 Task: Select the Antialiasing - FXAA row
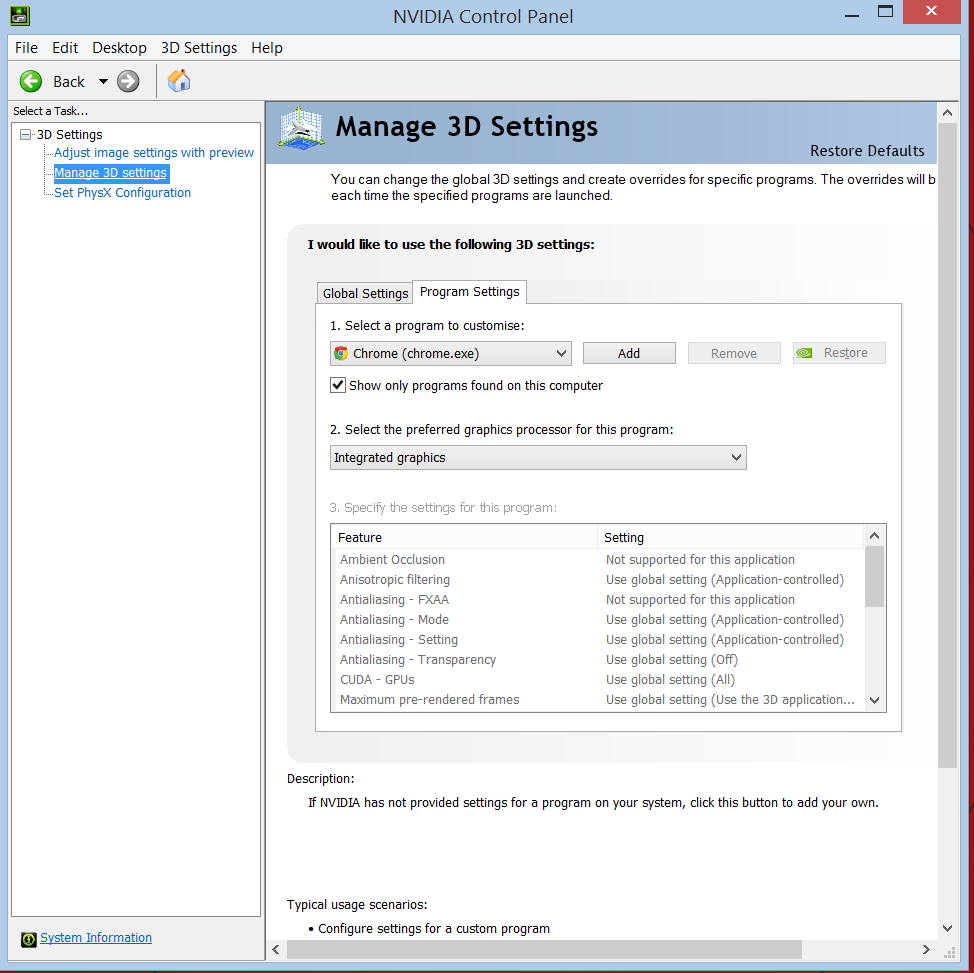[x=598, y=600]
